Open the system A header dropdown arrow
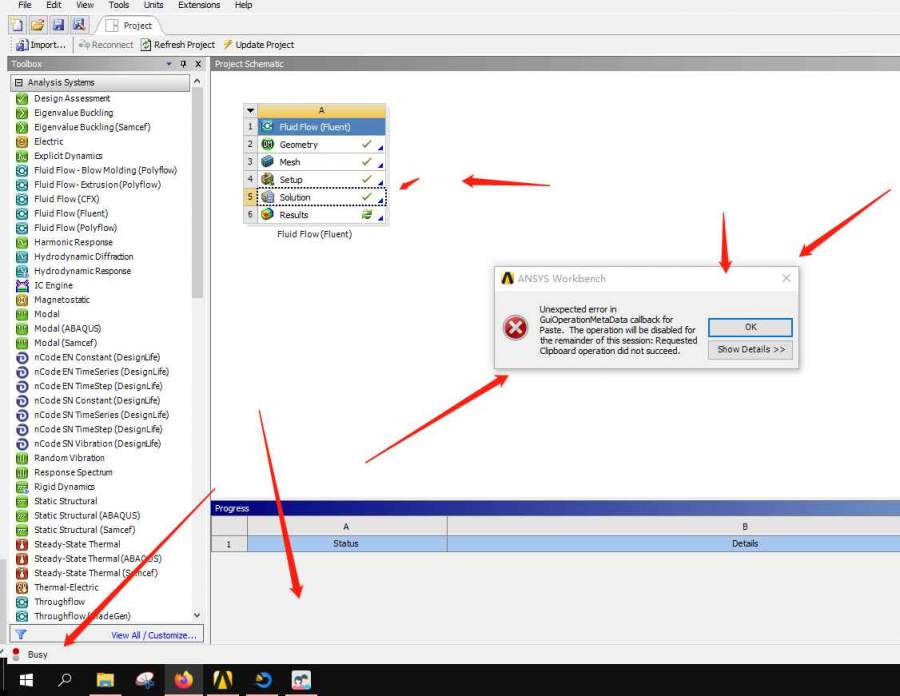The image size is (900, 696). 250,111
